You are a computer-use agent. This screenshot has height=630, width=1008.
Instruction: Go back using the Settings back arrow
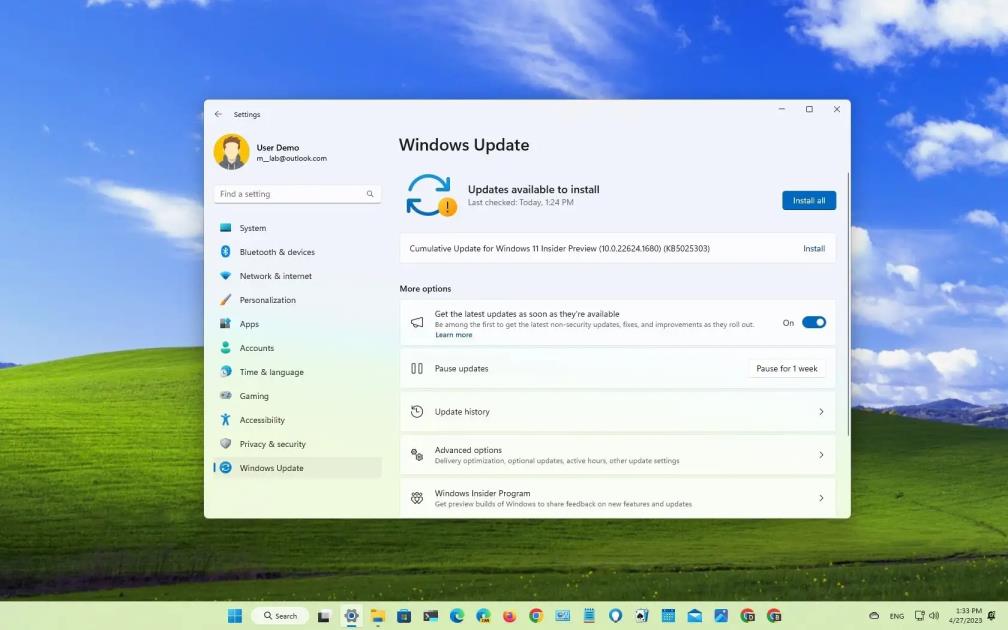tap(219, 114)
